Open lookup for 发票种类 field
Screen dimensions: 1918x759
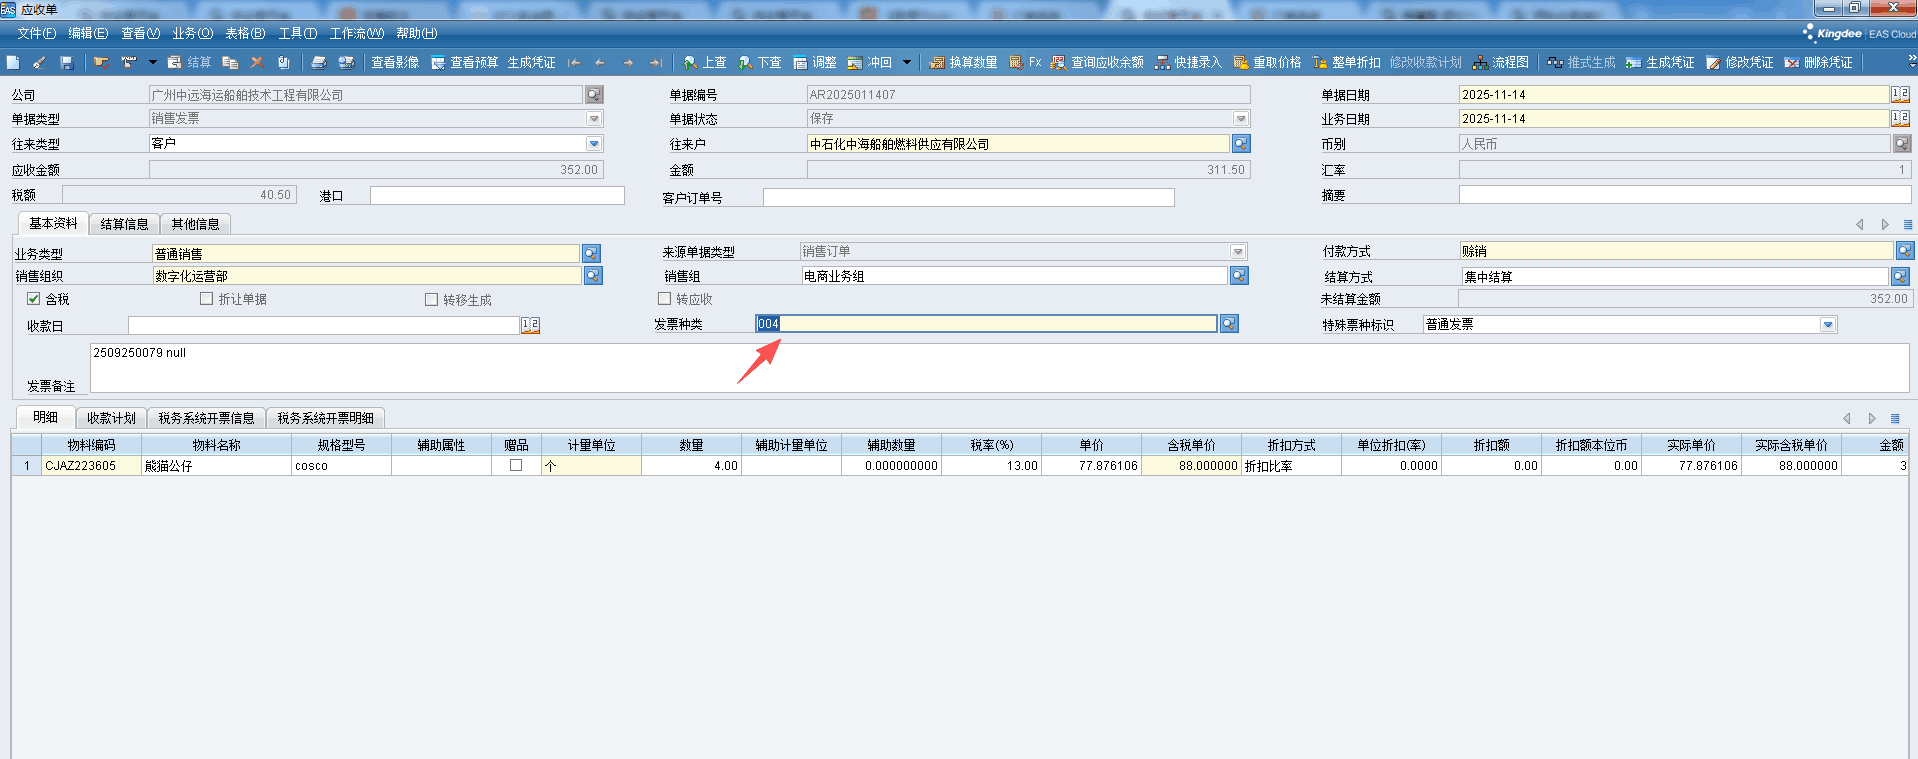click(x=1229, y=324)
